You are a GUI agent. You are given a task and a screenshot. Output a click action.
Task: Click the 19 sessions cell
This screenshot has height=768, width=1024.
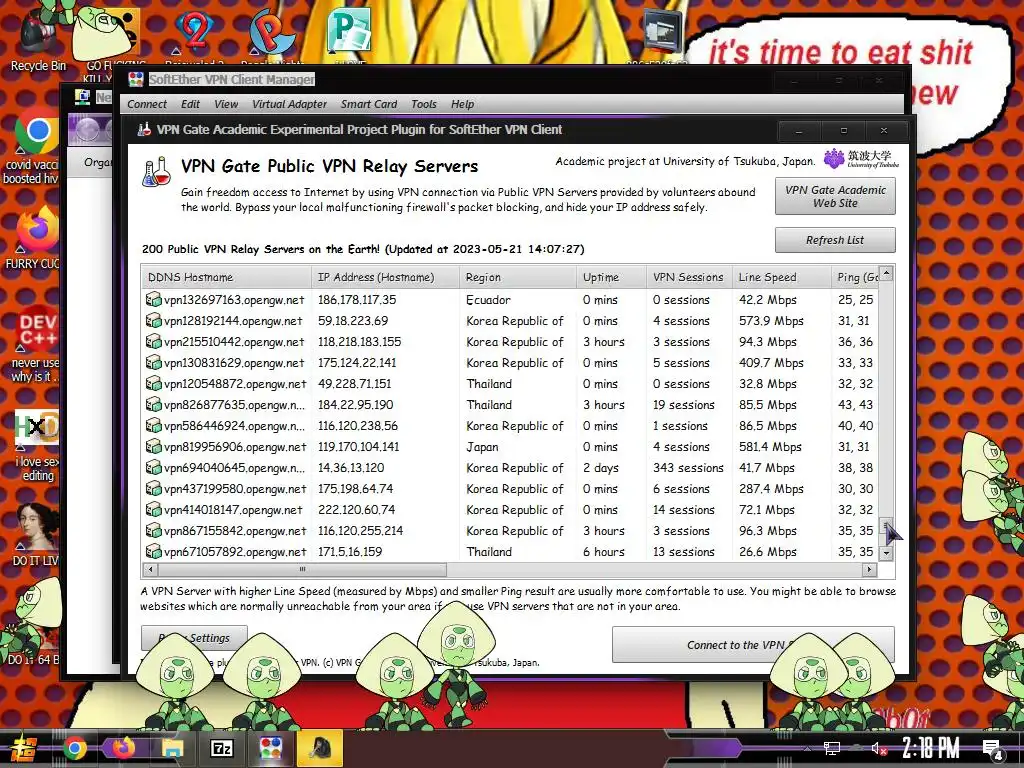(684, 405)
